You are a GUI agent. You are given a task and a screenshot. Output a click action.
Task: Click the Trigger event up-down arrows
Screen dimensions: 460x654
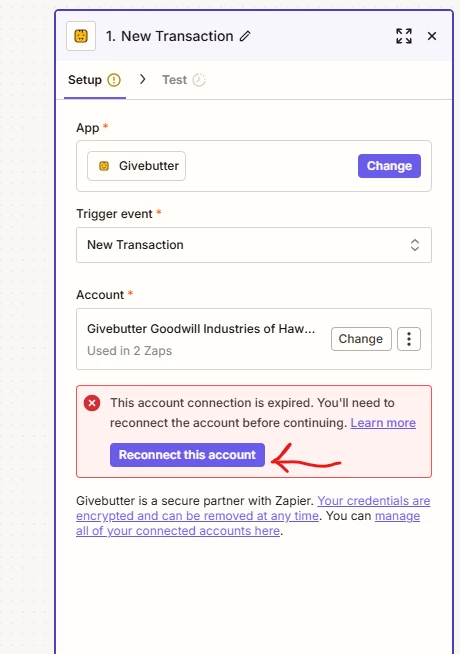[x=415, y=245]
